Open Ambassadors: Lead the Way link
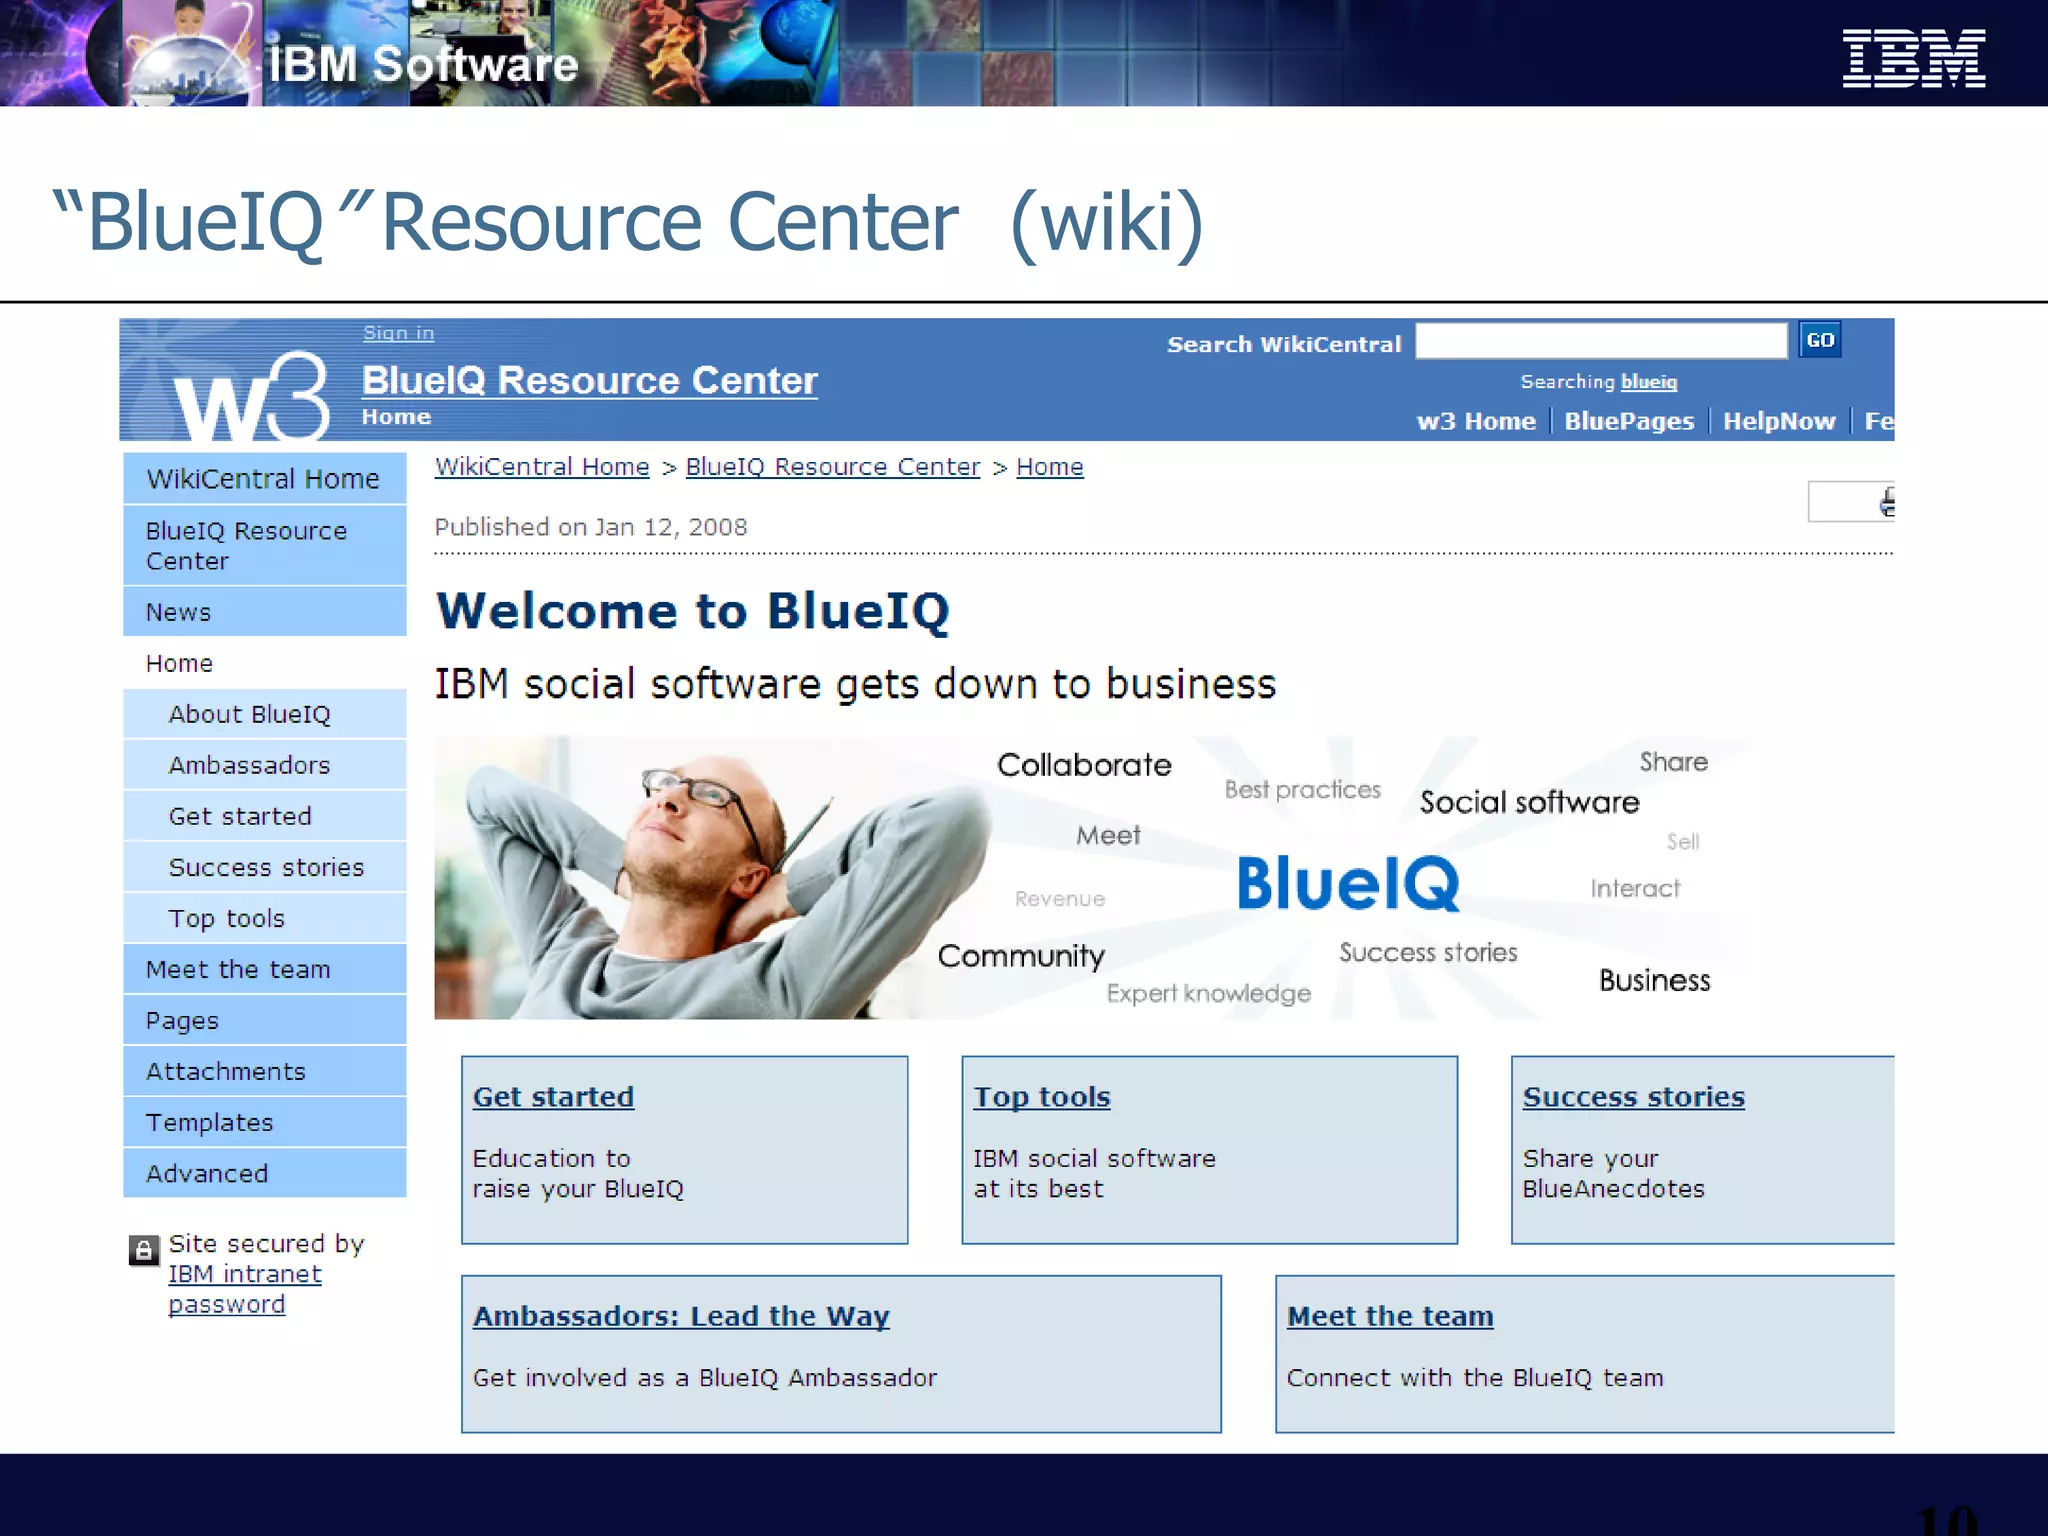This screenshot has width=2048, height=1536. point(681,1316)
